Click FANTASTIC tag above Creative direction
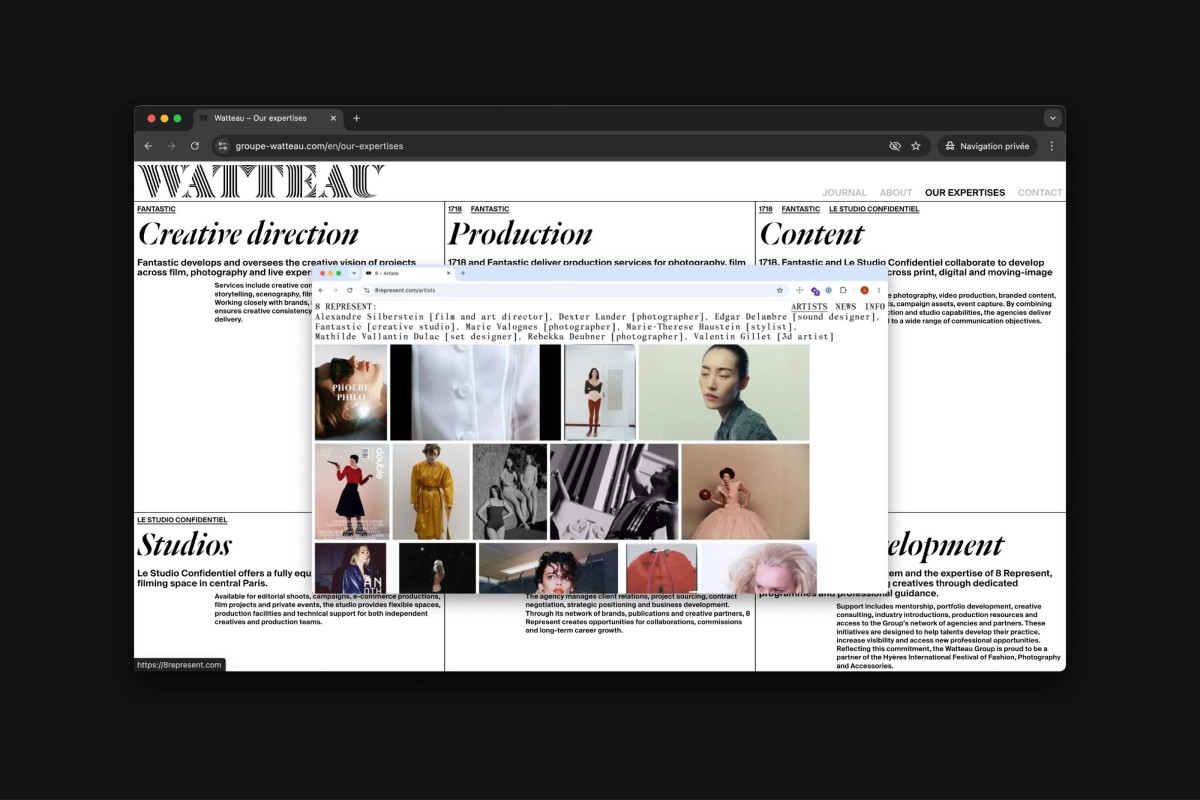Screen dimensions: 1200x800 (156, 209)
